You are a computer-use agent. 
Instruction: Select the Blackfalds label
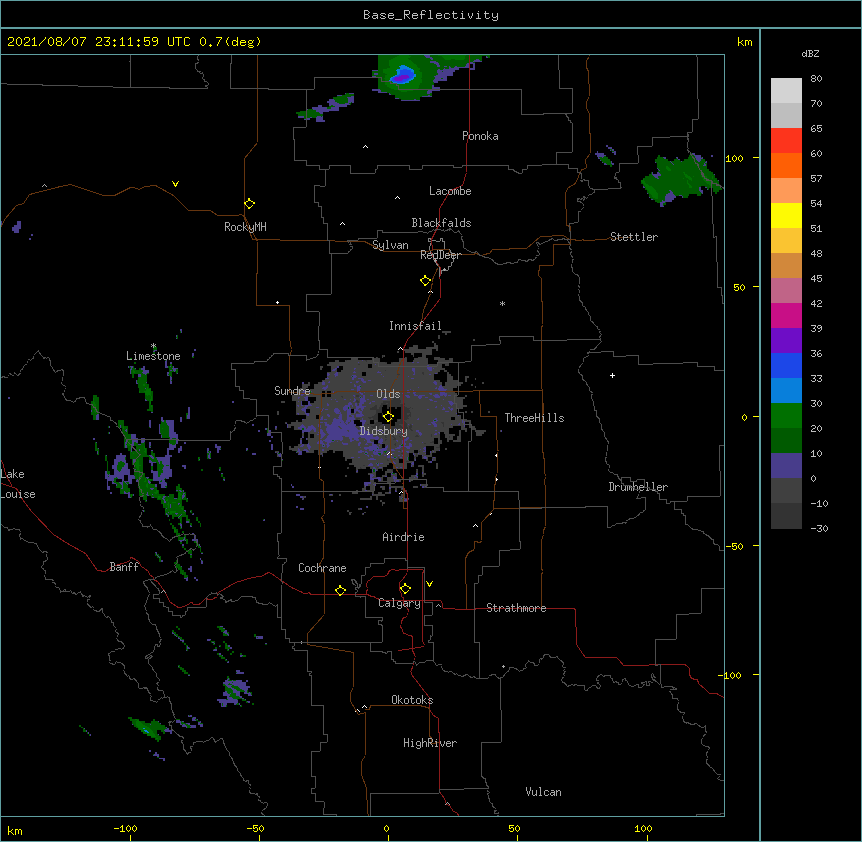click(x=441, y=223)
